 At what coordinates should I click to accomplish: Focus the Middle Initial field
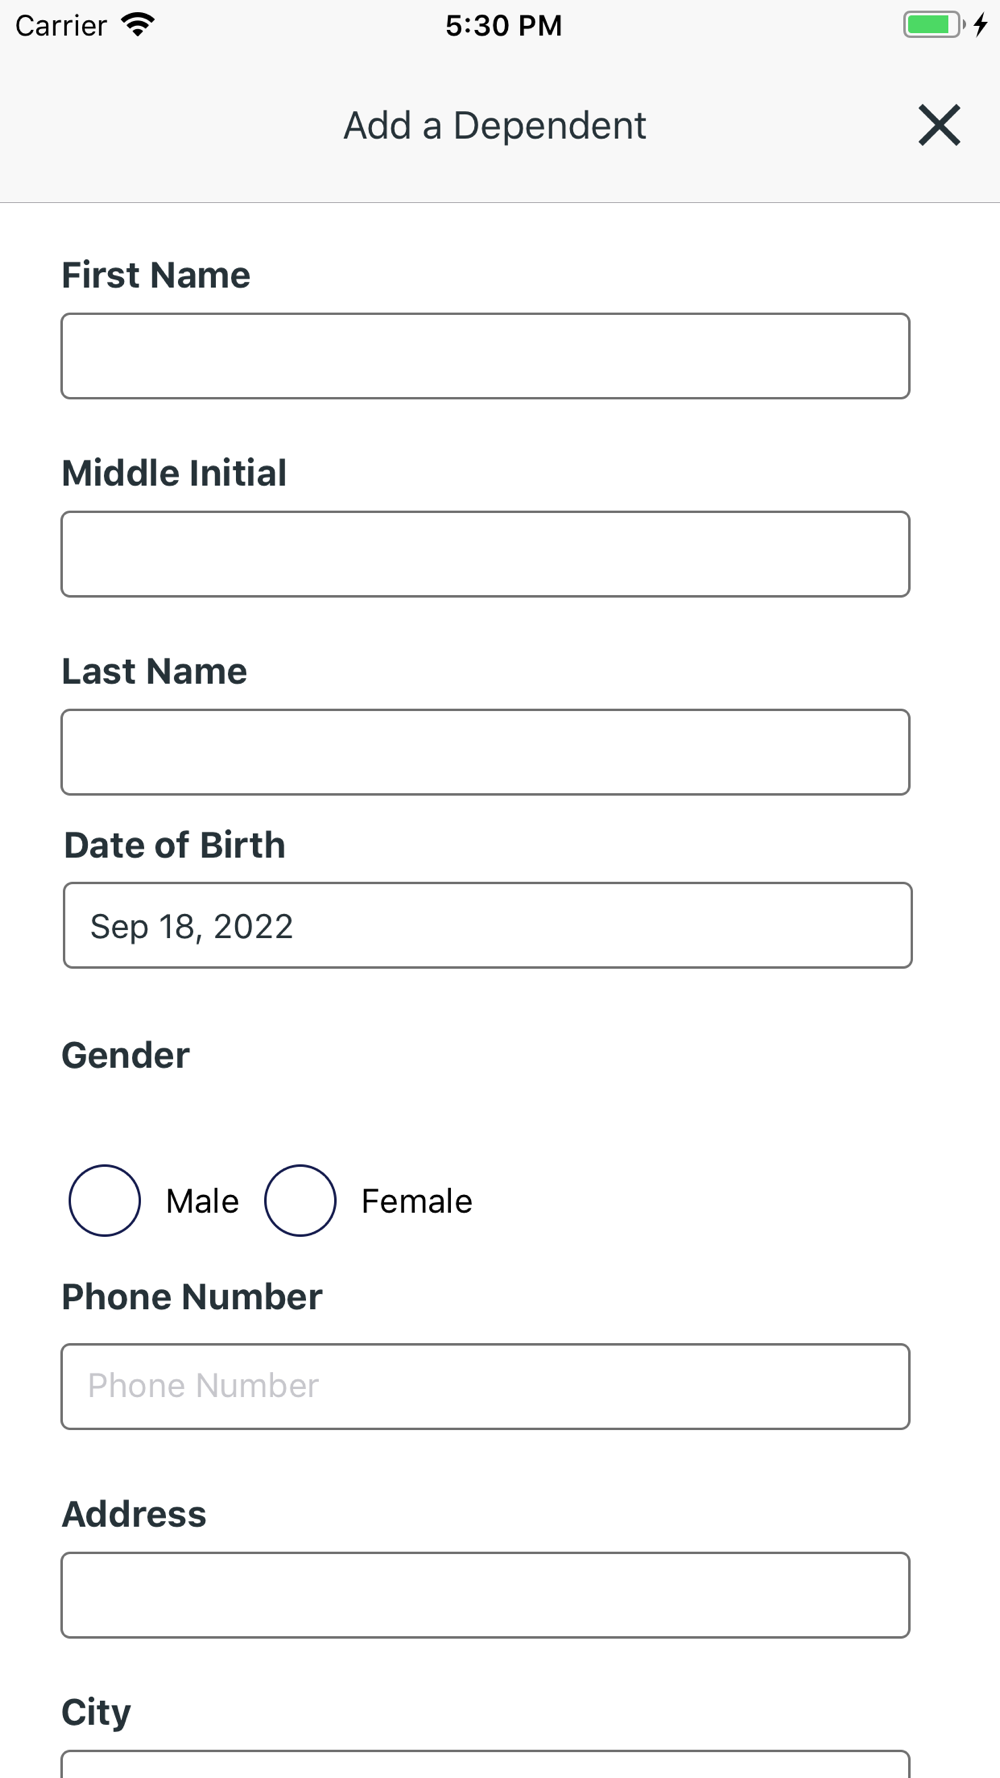click(485, 554)
